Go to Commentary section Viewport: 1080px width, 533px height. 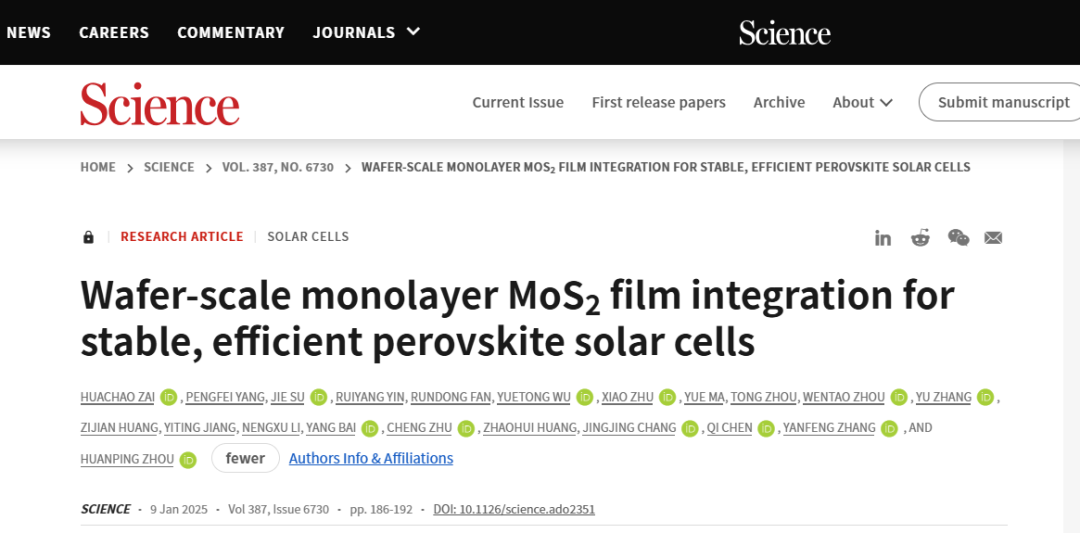[x=231, y=32]
